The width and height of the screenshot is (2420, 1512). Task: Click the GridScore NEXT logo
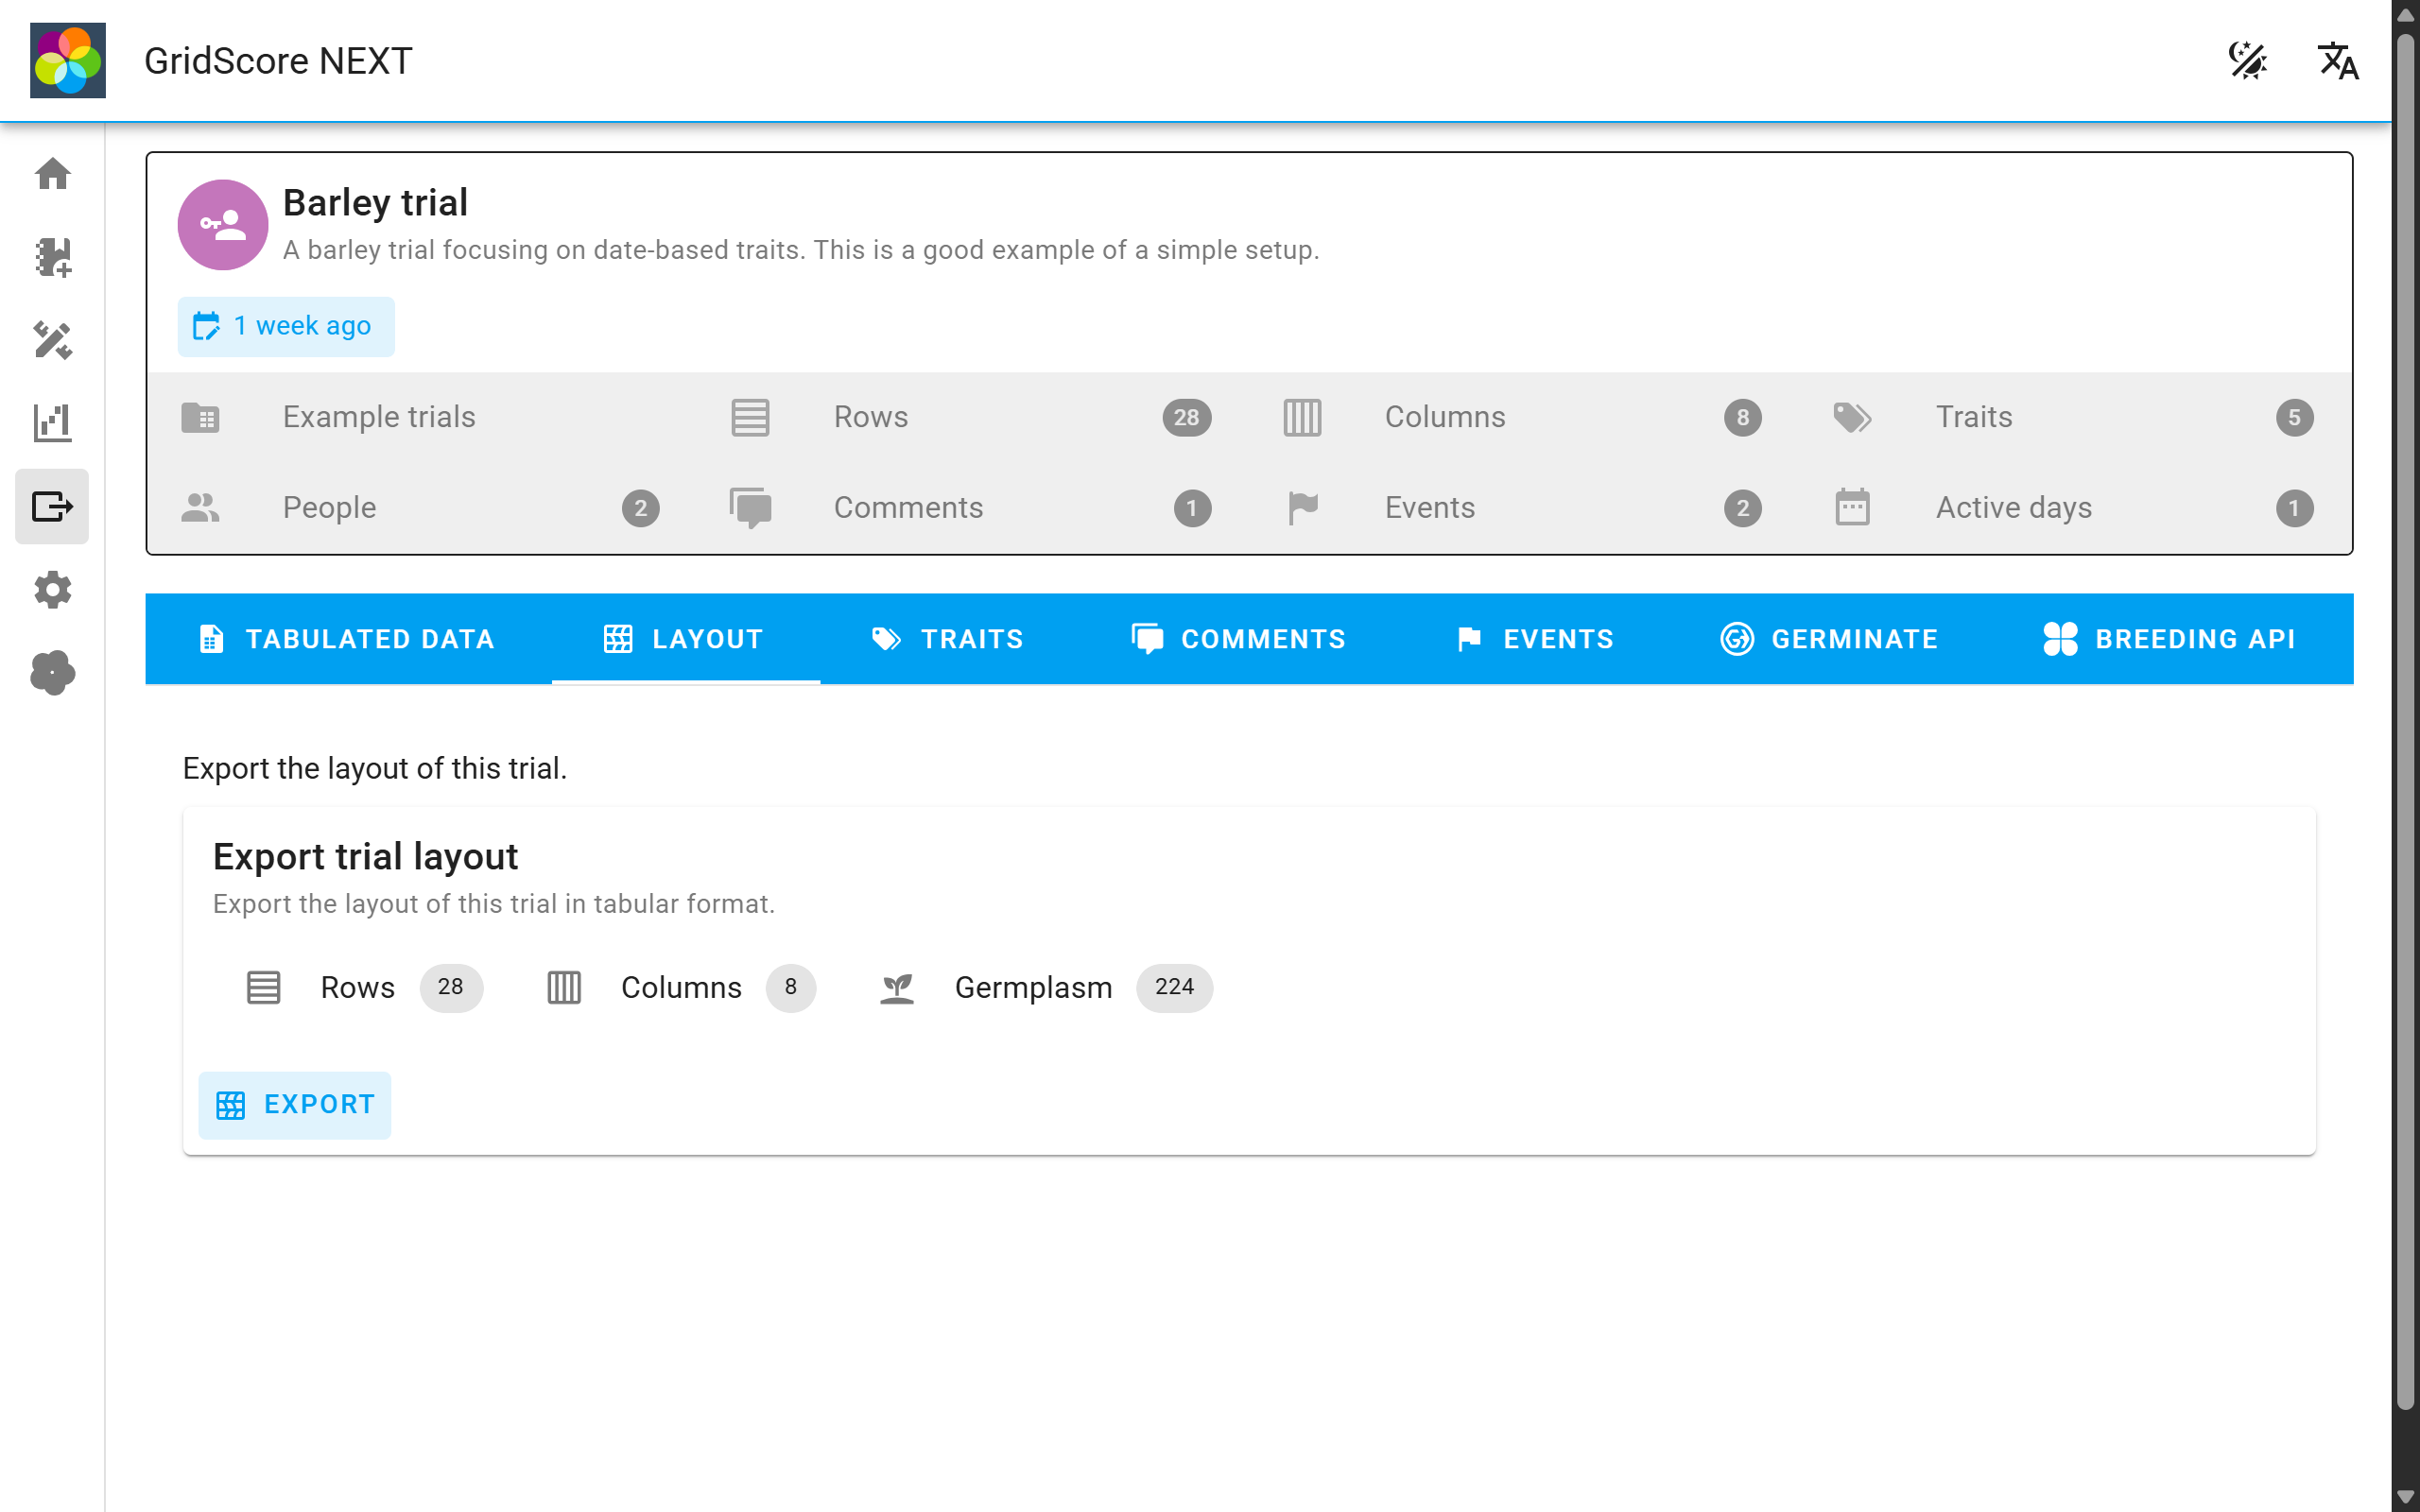coord(68,61)
